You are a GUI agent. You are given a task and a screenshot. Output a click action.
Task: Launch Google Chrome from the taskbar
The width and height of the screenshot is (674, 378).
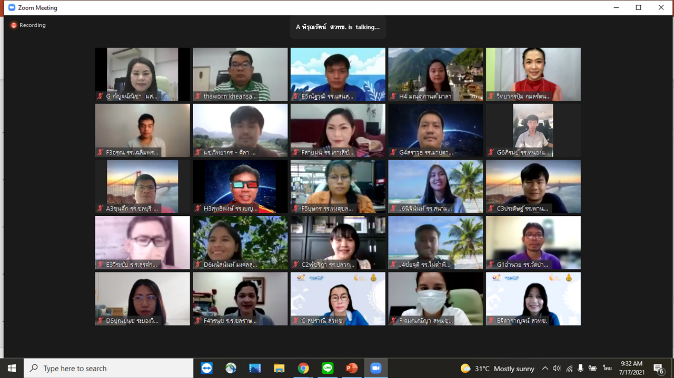coord(303,368)
